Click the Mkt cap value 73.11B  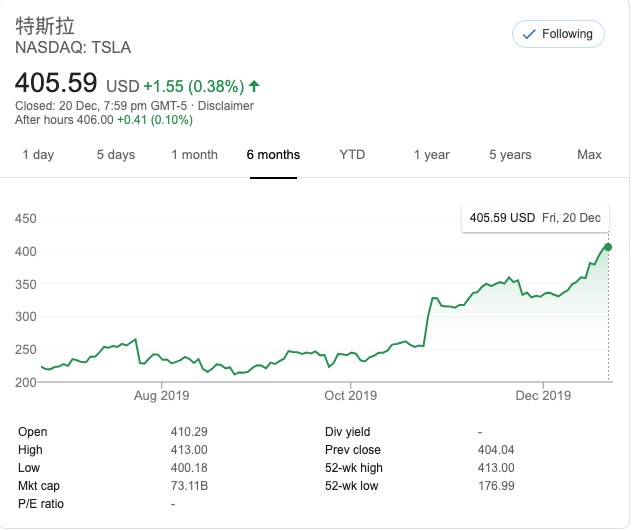pos(189,486)
